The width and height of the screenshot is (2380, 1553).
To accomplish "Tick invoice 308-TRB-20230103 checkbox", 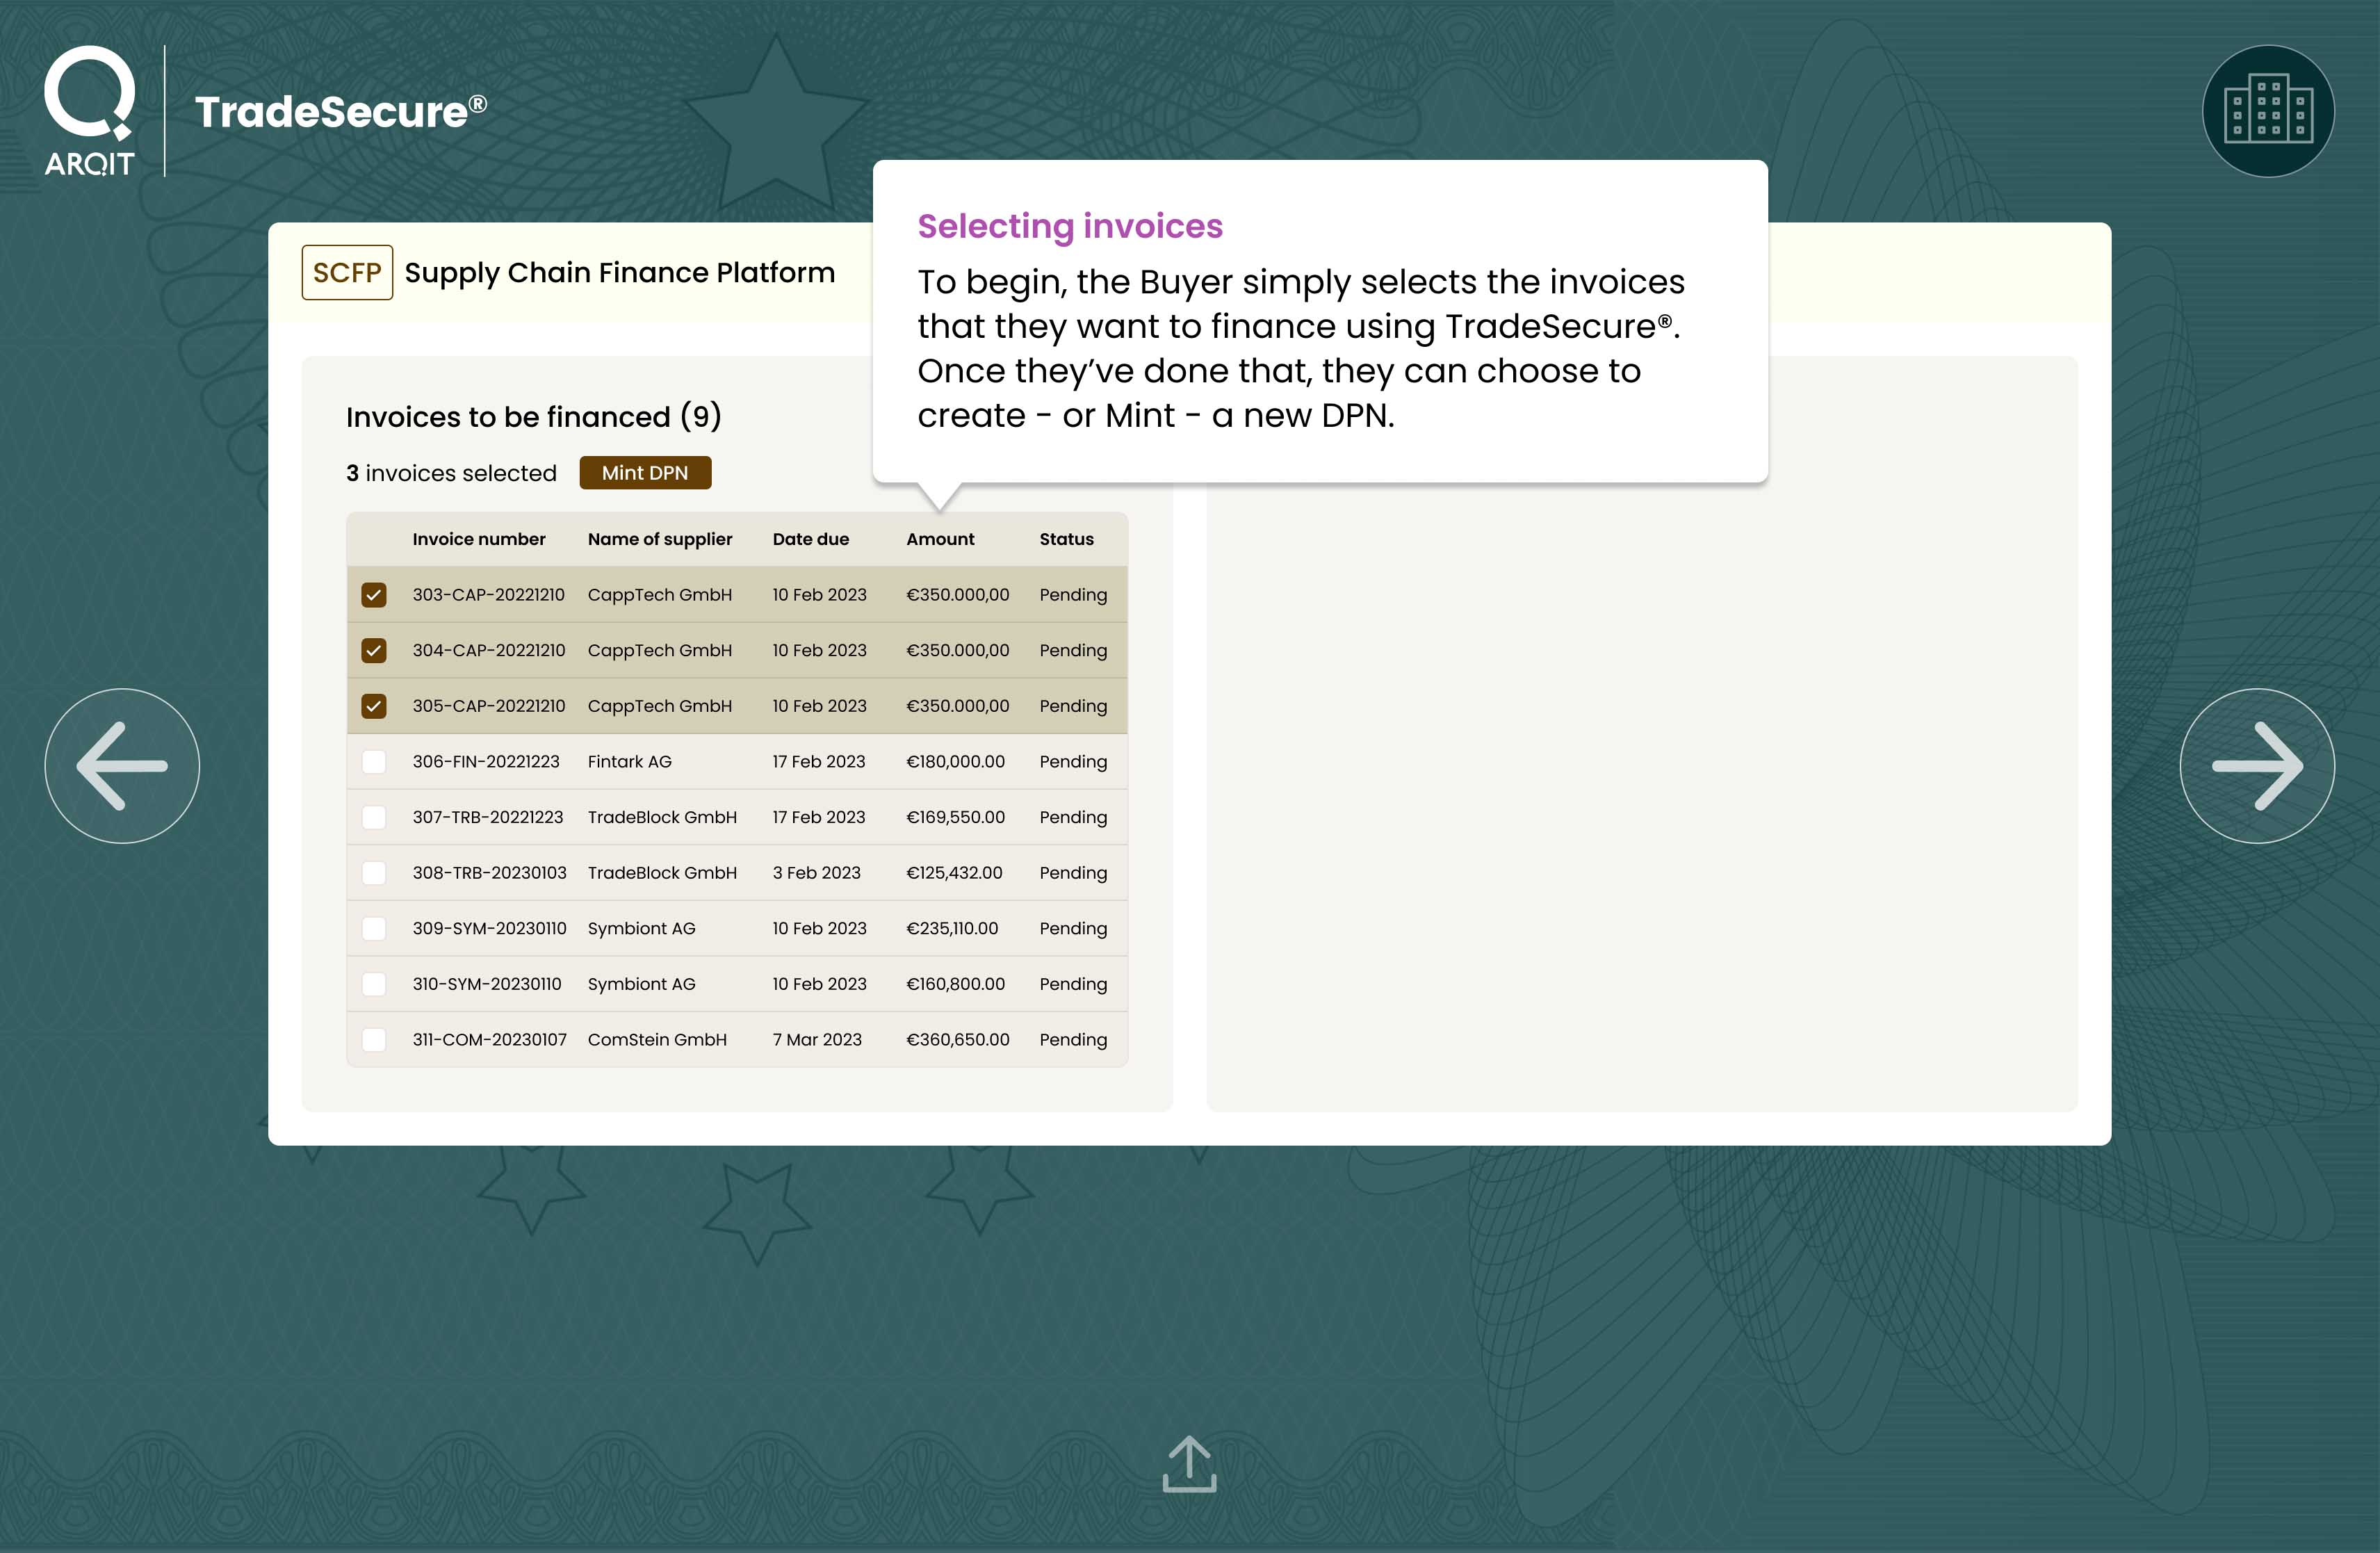I will pyautogui.click(x=374, y=873).
